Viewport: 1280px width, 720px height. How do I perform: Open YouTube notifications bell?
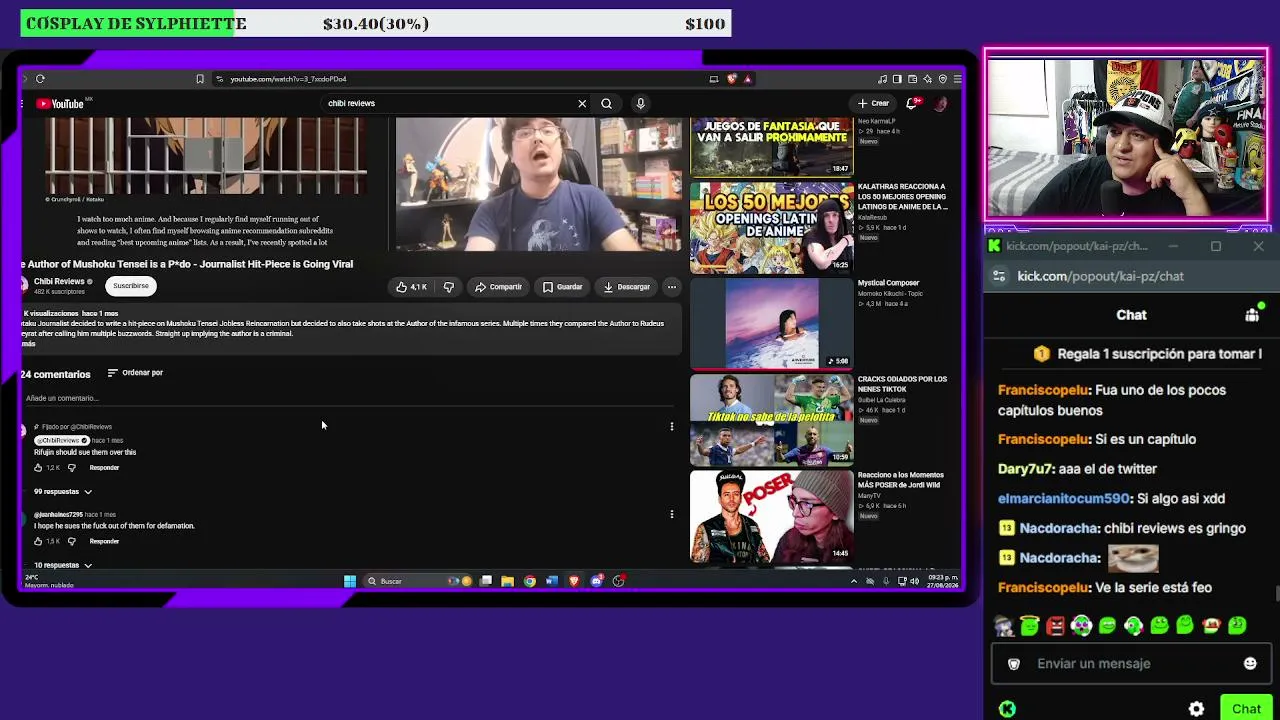point(912,103)
